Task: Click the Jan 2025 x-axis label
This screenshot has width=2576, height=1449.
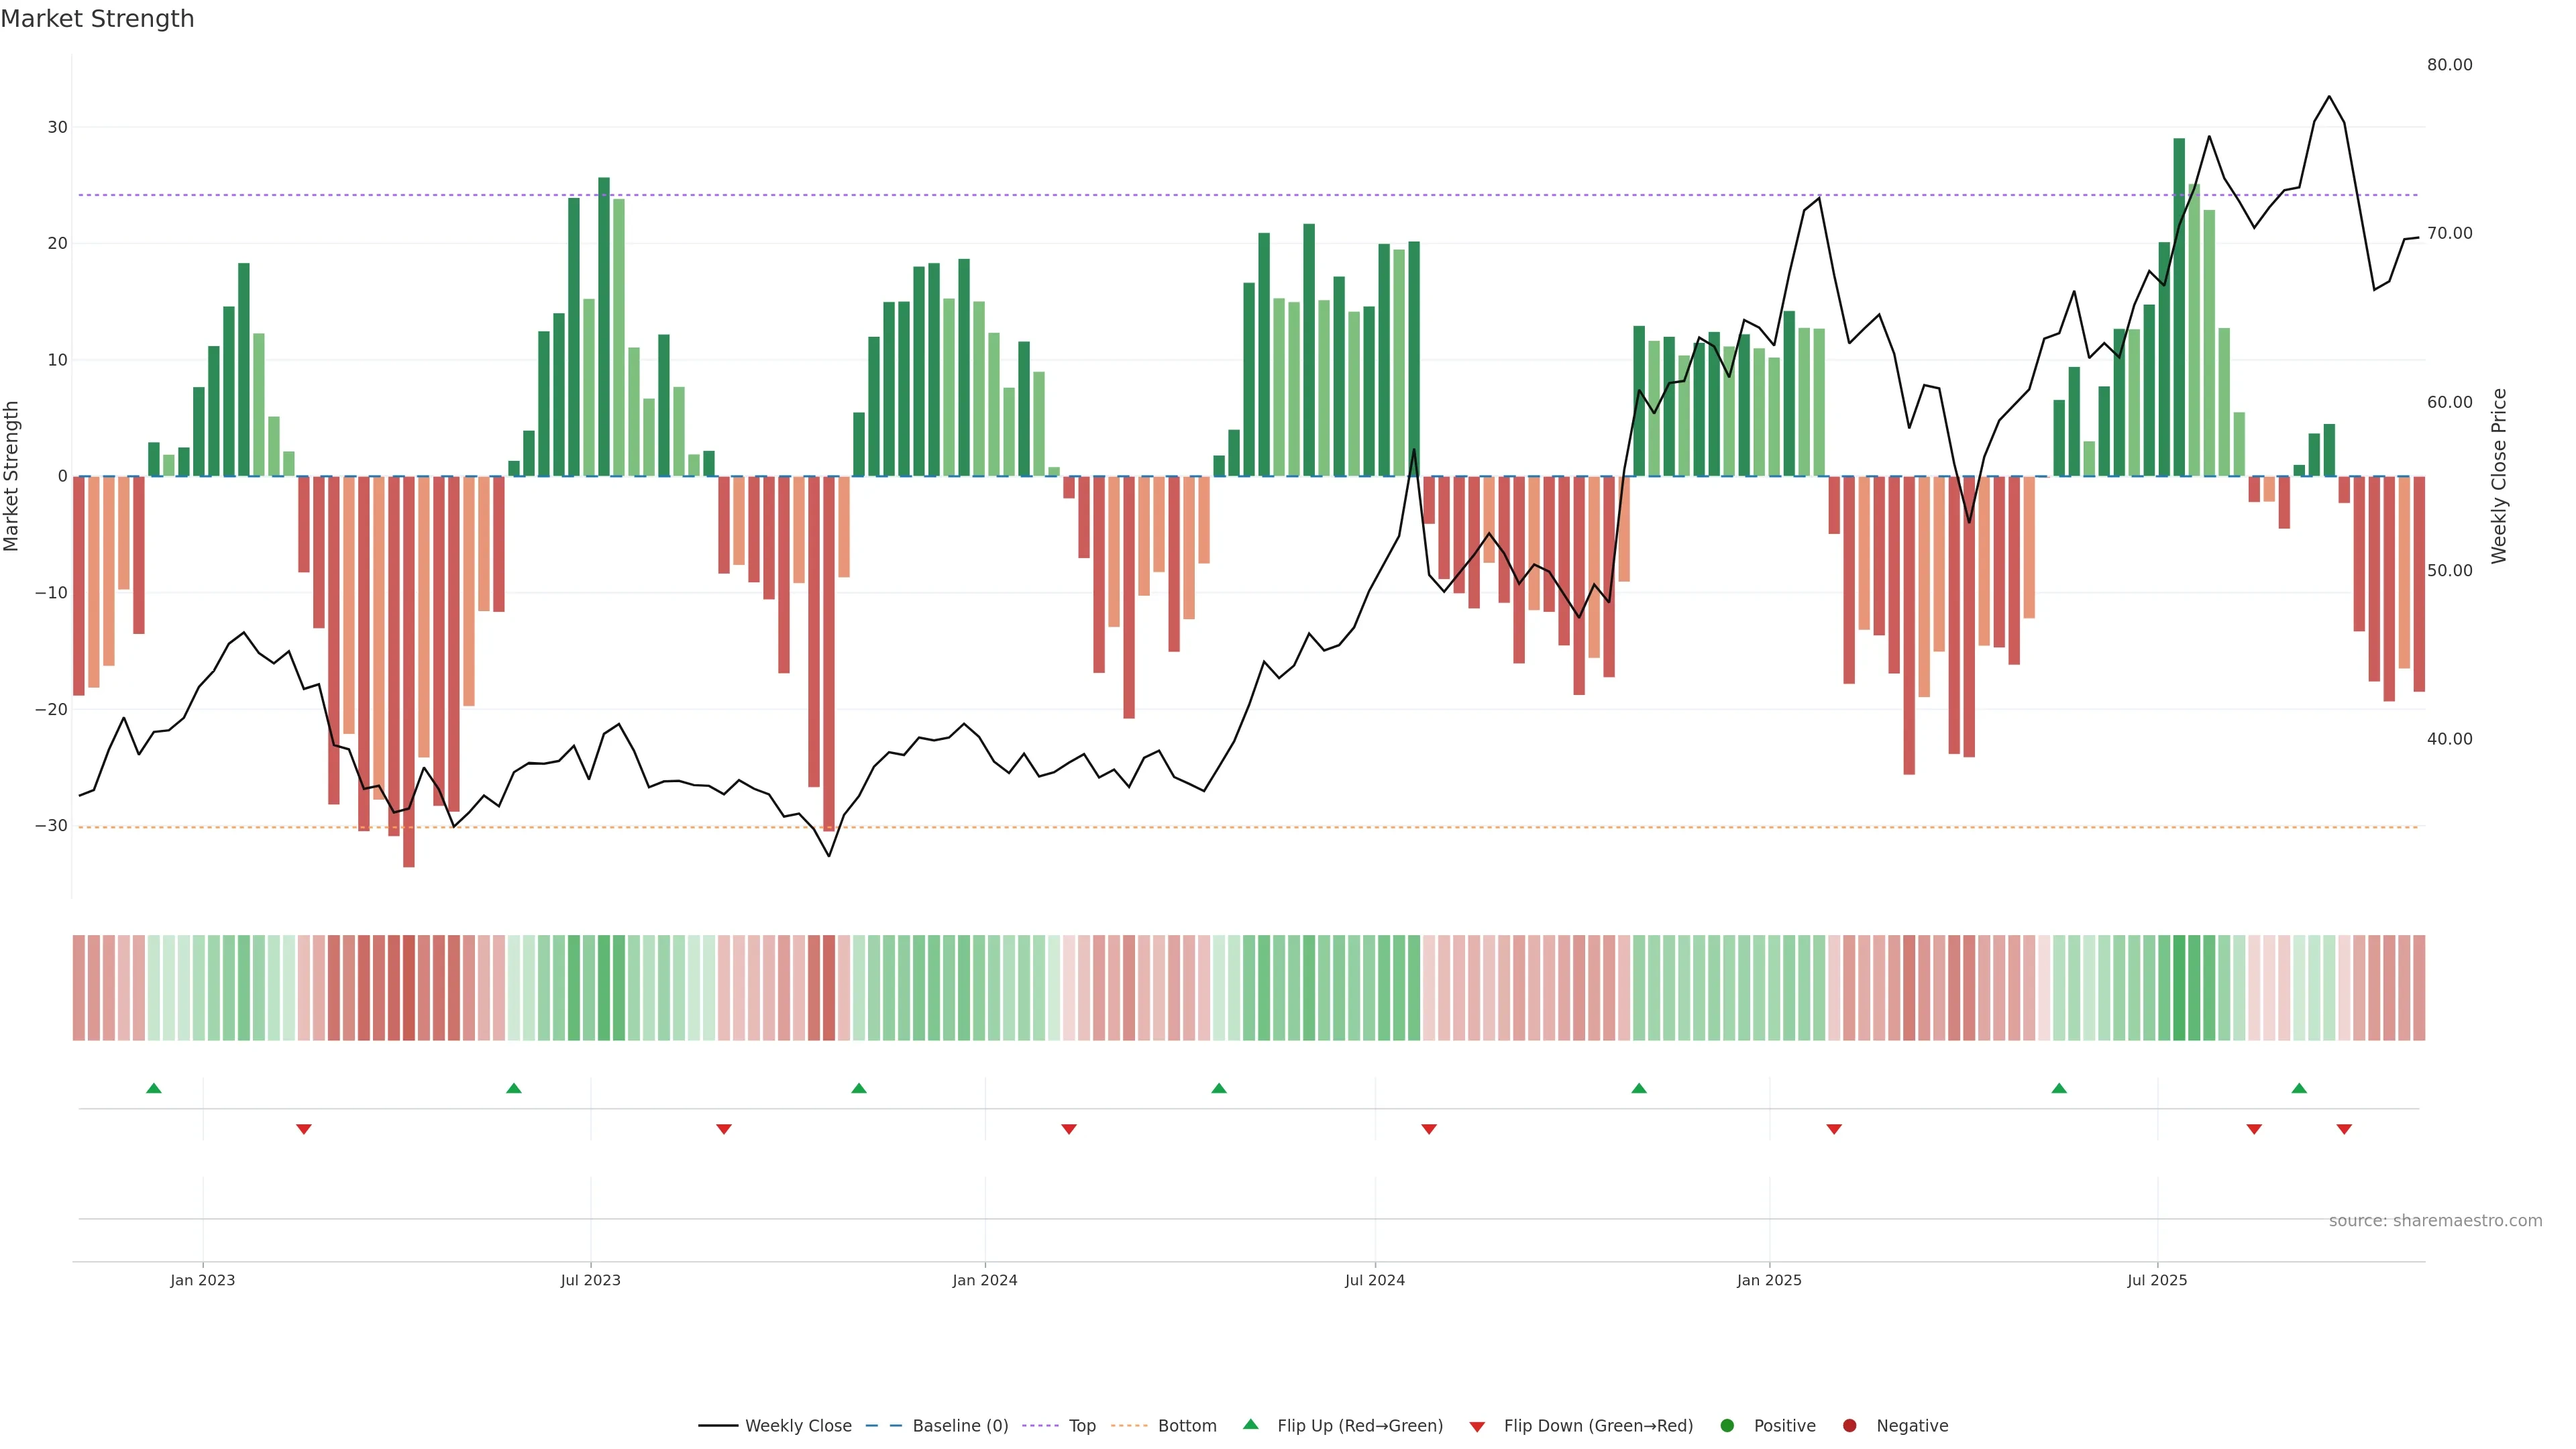Action: pos(1769,1280)
